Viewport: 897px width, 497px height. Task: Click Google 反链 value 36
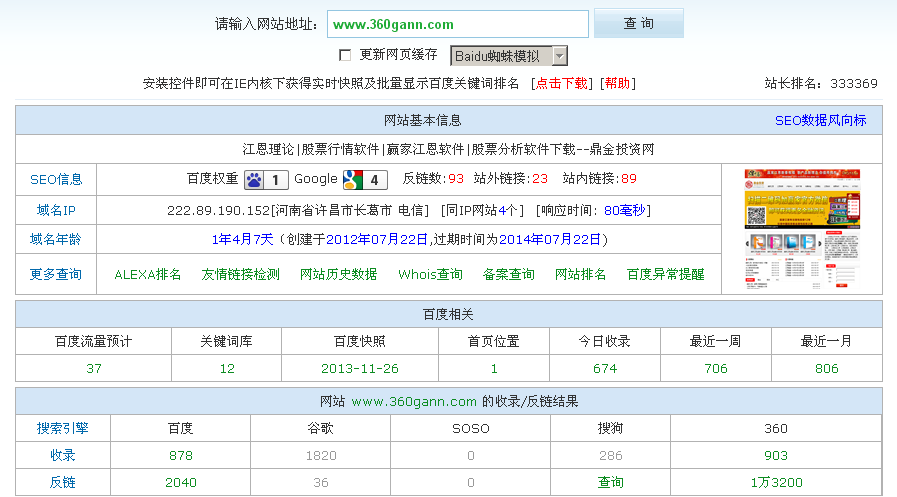[321, 483]
